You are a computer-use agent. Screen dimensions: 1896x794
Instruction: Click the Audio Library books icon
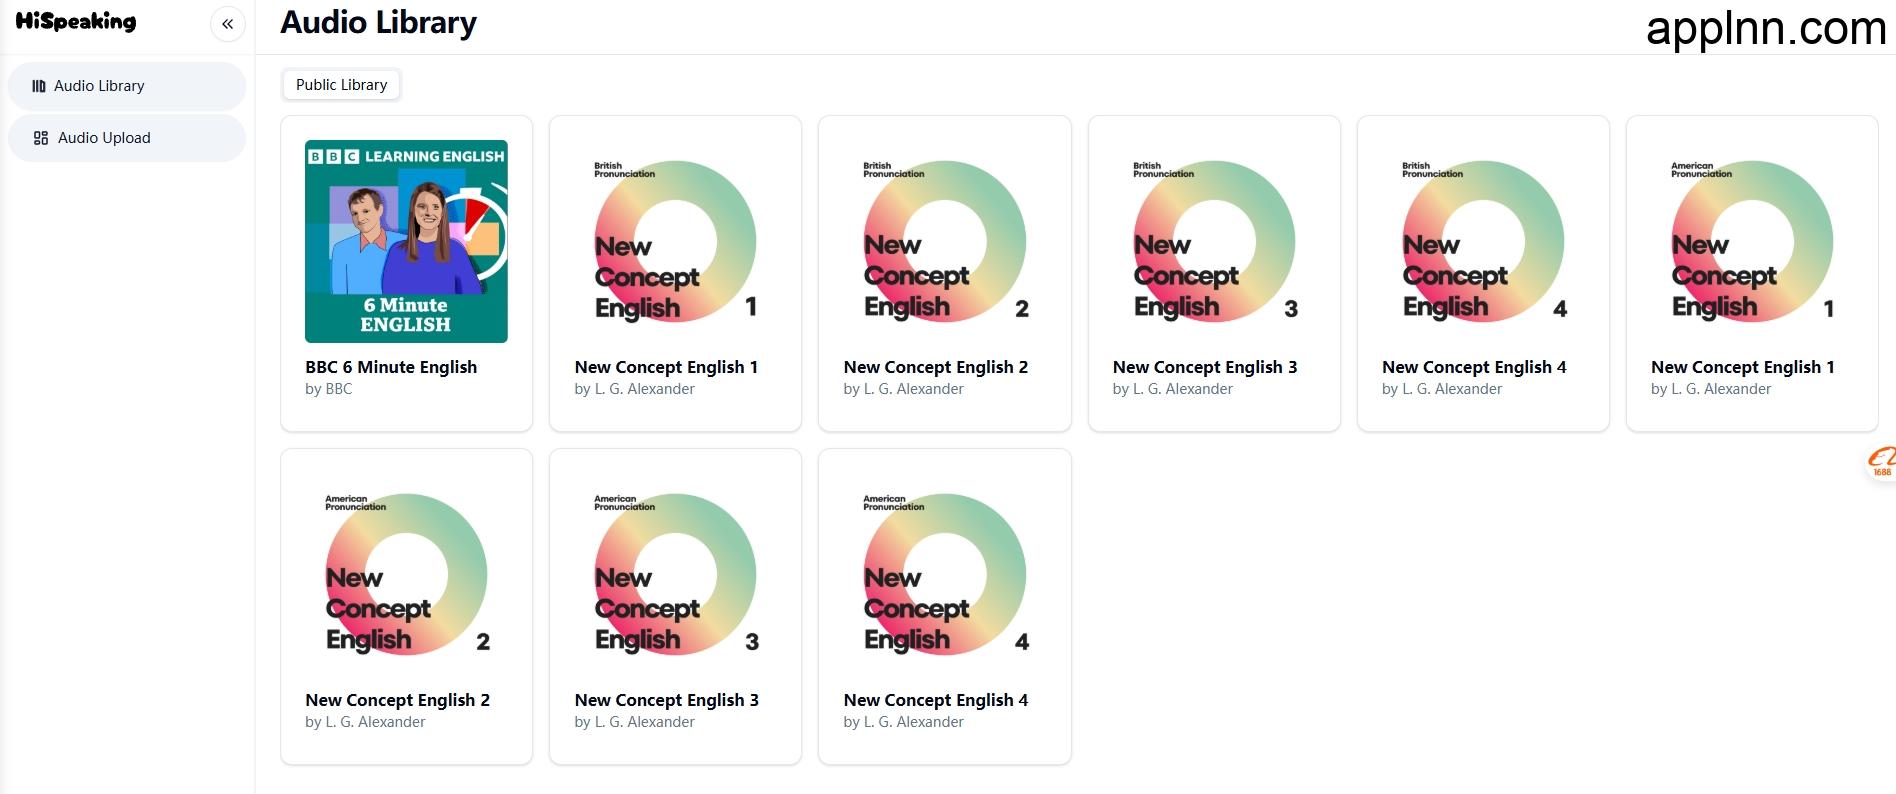pyautogui.click(x=39, y=86)
